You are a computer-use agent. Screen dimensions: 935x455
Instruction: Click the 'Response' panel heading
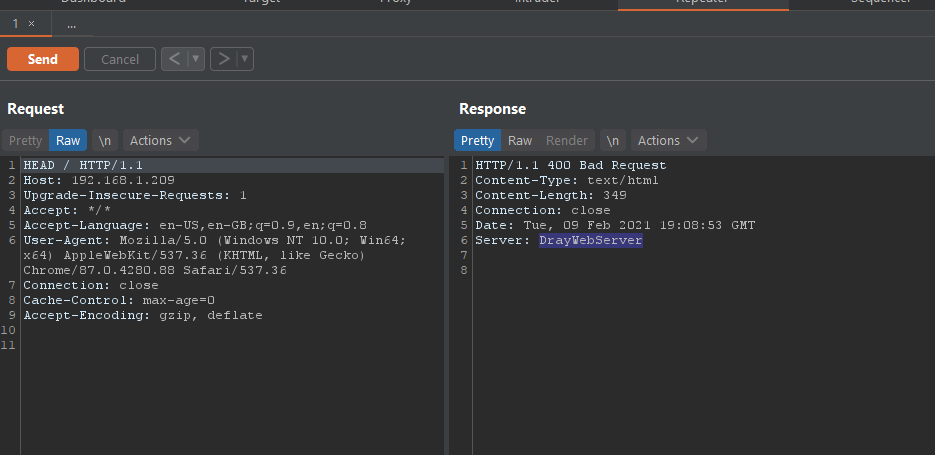coord(493,109)
